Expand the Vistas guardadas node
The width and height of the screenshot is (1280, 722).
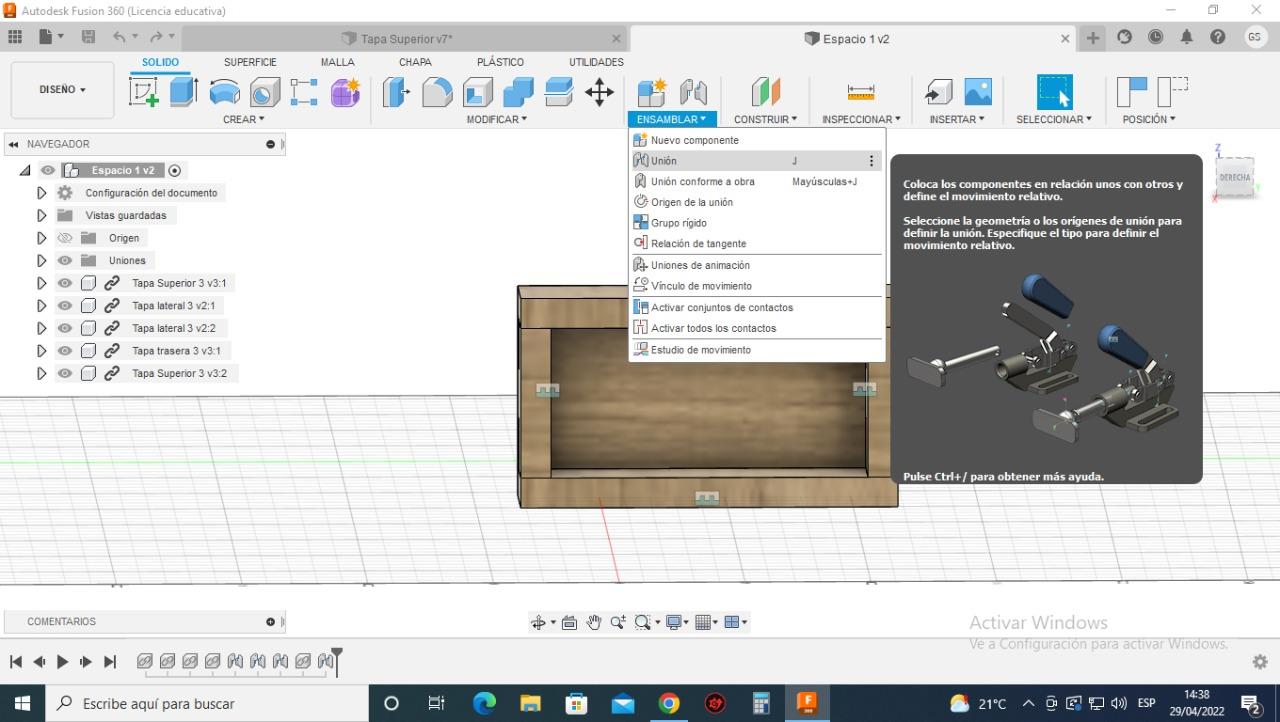(x=41, y=215)
